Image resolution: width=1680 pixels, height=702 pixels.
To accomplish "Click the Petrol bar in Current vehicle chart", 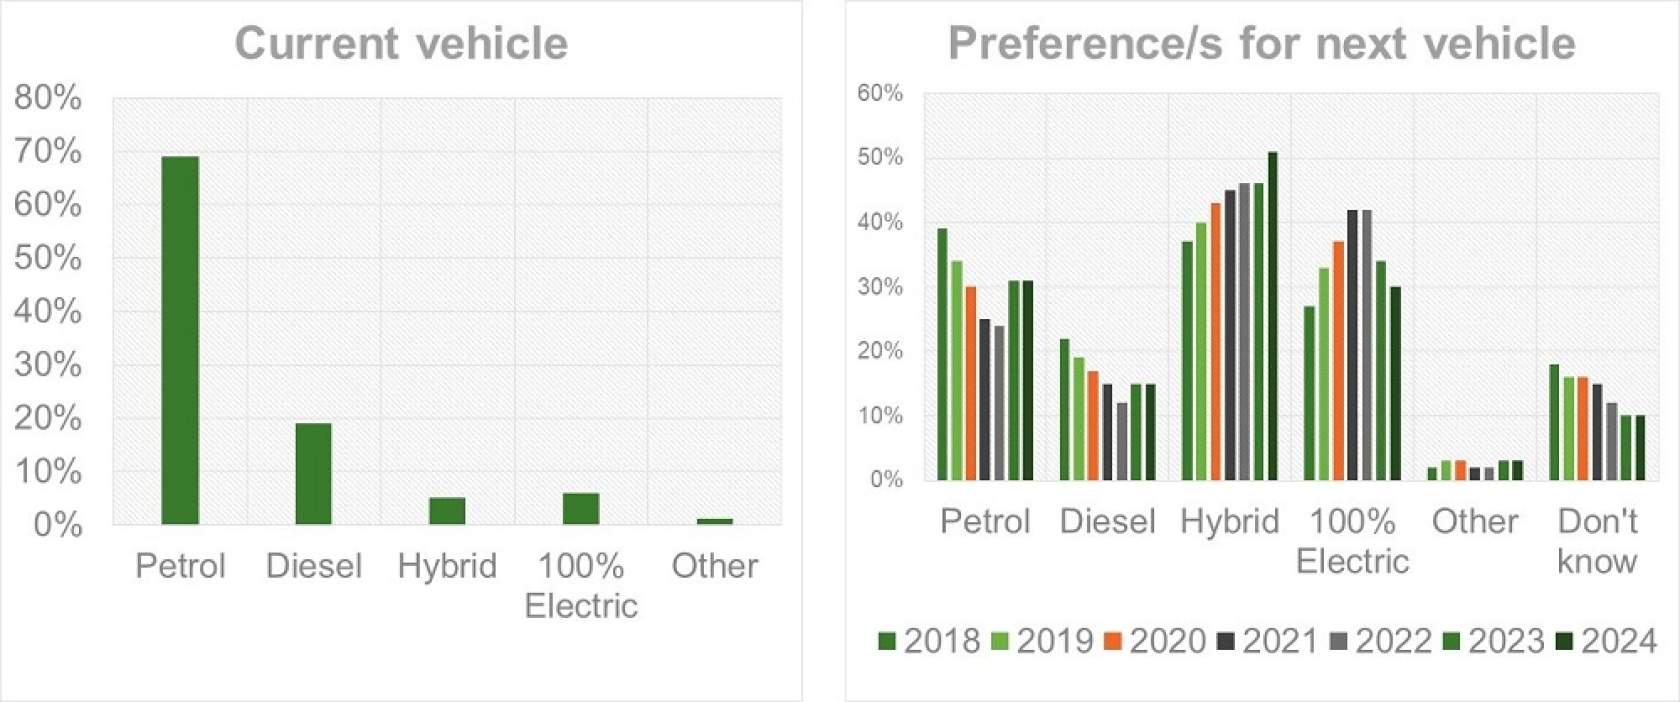I will point(180,340).
